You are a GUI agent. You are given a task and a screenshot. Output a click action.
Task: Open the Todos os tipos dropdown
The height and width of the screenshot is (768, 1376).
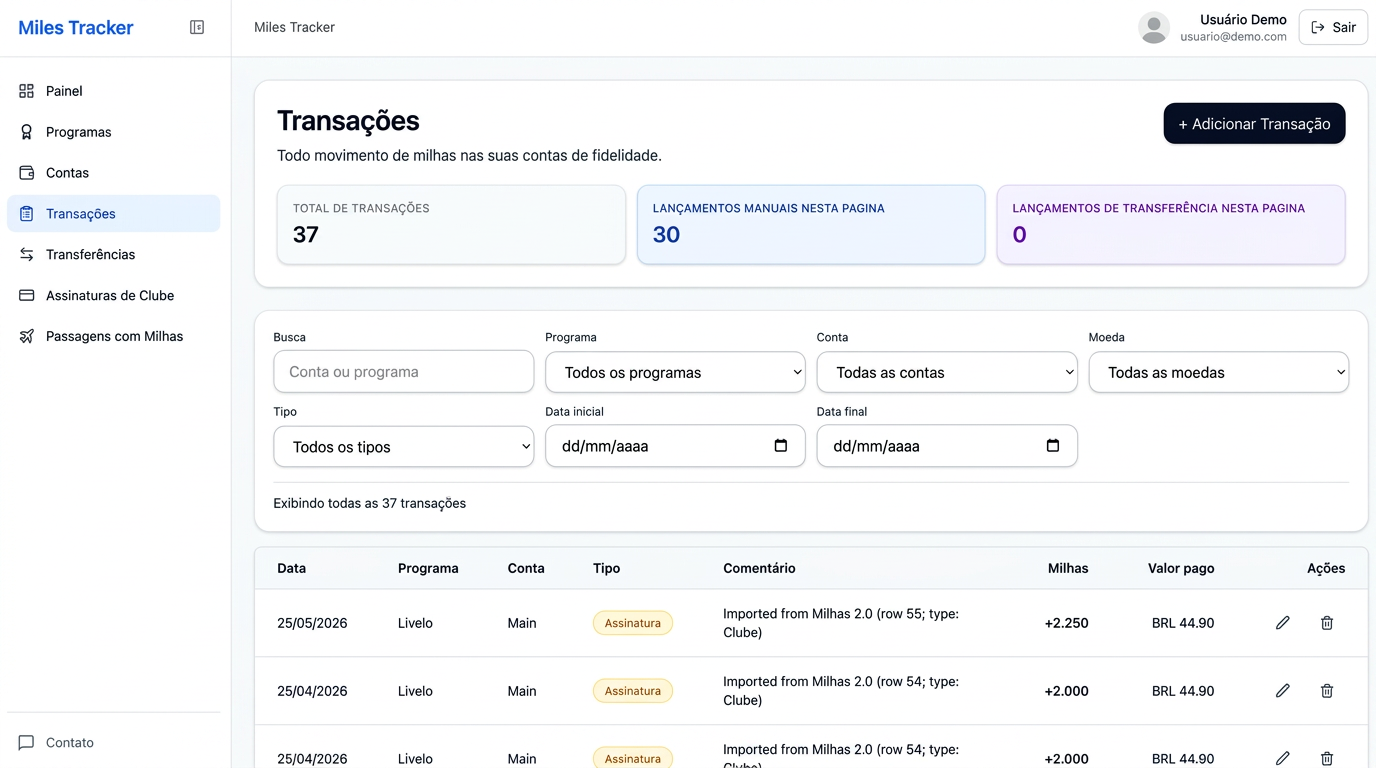tap(404, 447)
